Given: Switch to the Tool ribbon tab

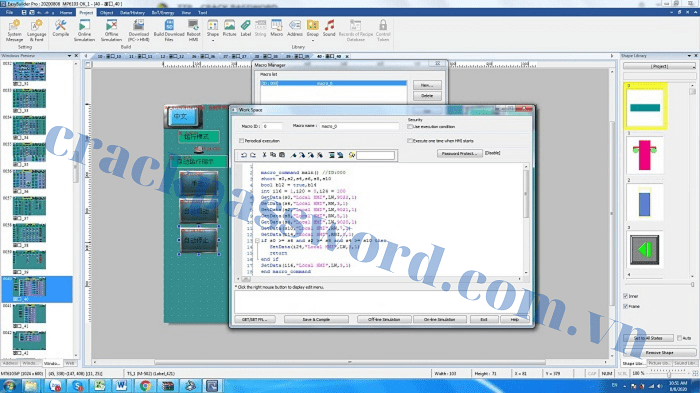Looking at the screenshot, I should pyautogui.click(x=203, y=13).
